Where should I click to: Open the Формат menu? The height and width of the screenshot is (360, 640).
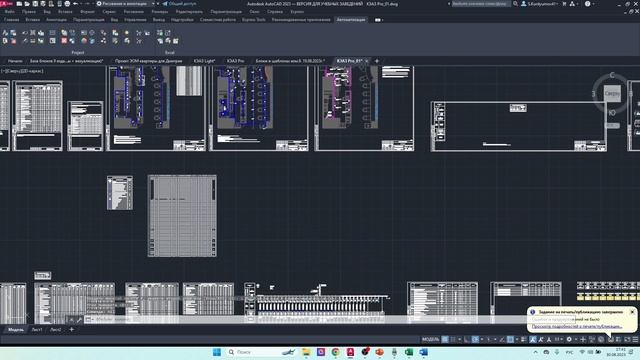click(x=87, y=12)
